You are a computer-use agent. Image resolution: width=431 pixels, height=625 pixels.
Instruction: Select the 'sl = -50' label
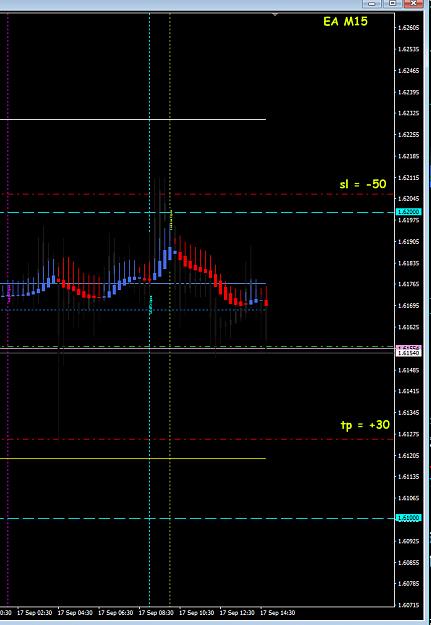pyautogui.click(x=363, y=184)
